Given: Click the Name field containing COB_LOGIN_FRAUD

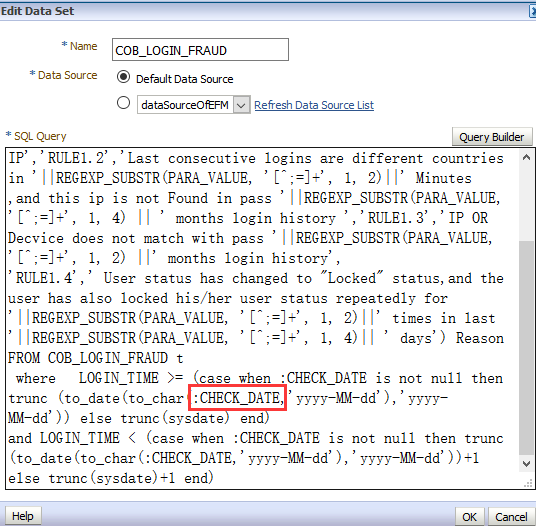Looking at the screenshot, I should [200, 50].
